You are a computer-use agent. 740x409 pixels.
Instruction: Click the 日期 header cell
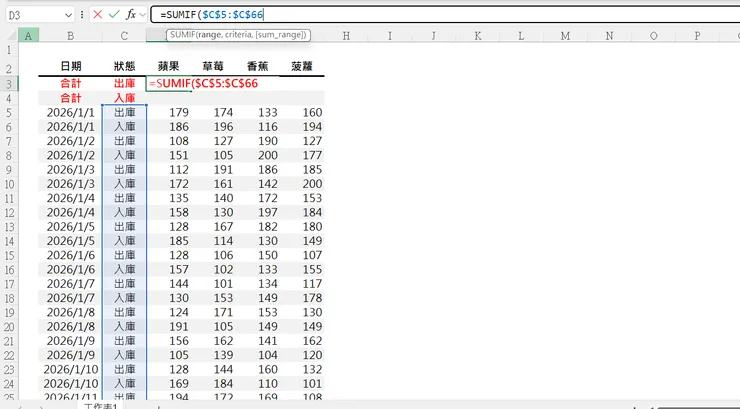(x=70, y=67)
